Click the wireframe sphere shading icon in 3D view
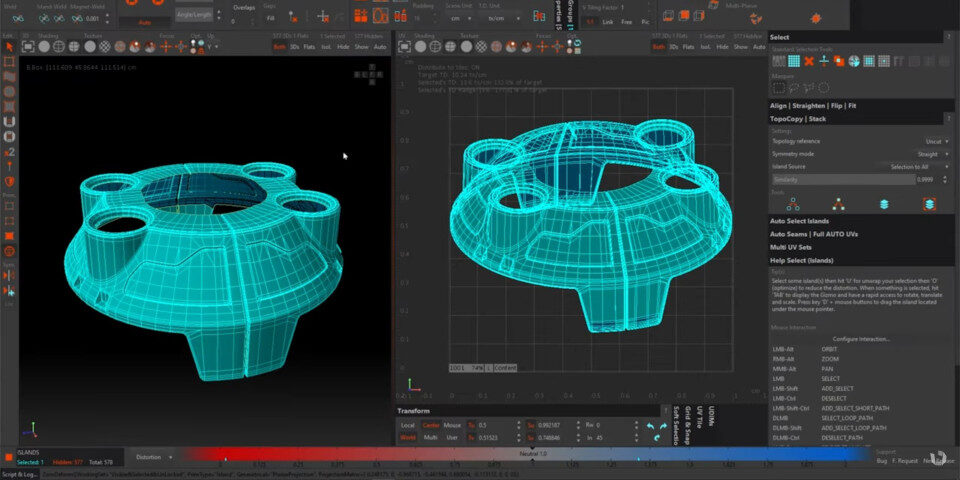The width and height of the screenshot is (960, 480). point(59,47)
